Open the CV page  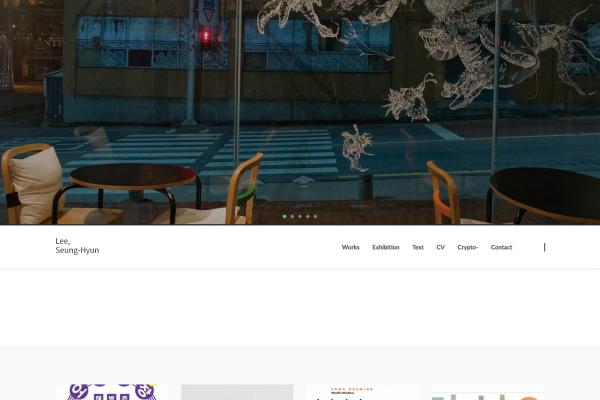coord(440,247)
